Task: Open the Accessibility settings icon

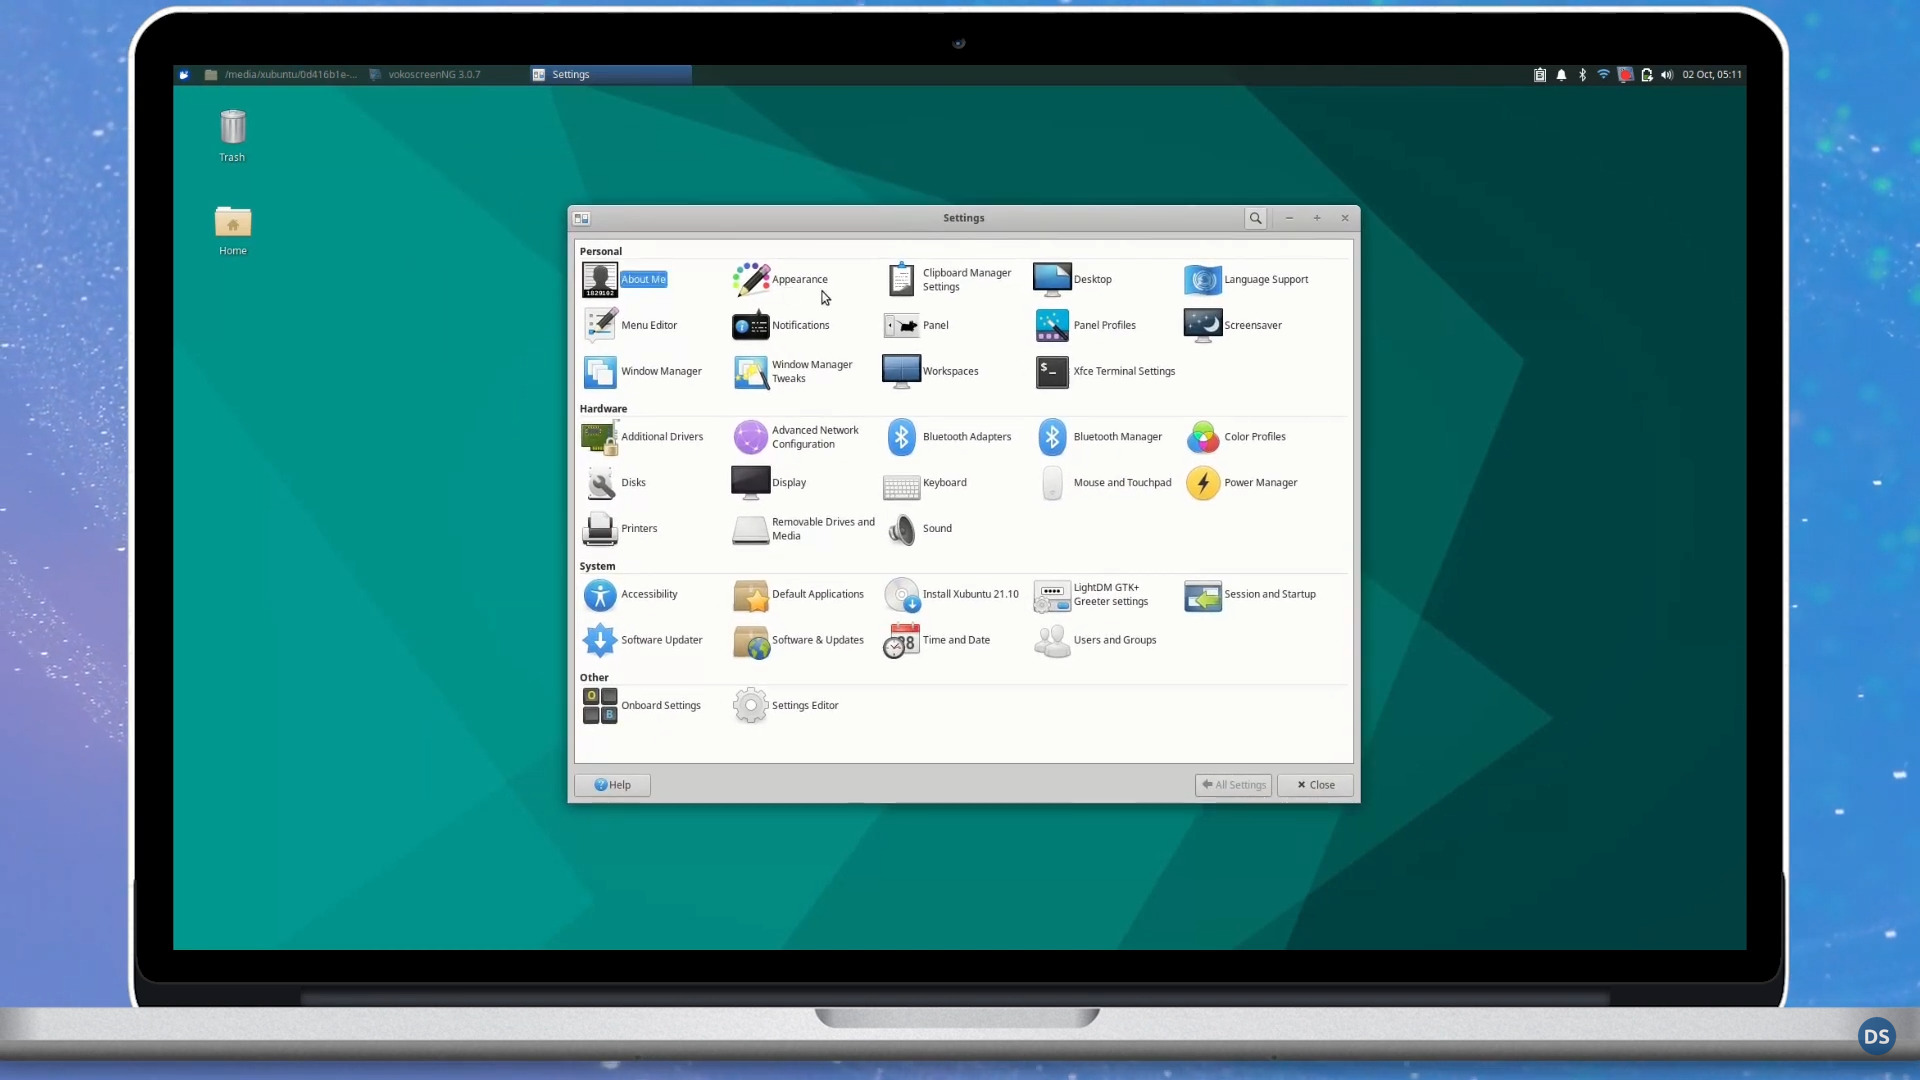Action: point(600,595)
